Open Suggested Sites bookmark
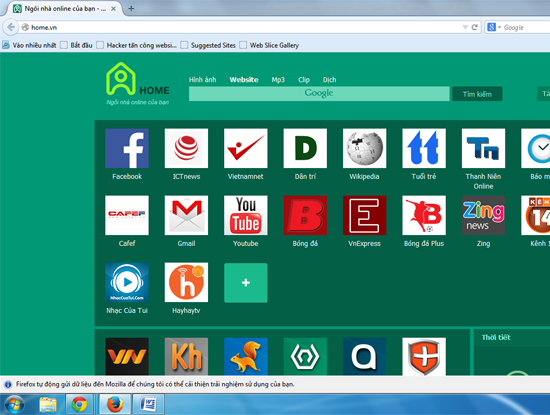Screen dimensions: 550x415 208,45
